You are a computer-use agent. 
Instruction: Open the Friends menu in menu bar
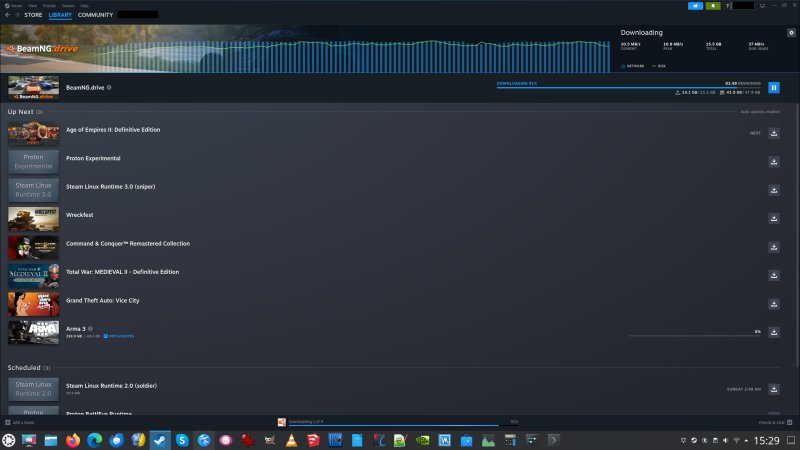pyautogui.click(x=47, y=5)
